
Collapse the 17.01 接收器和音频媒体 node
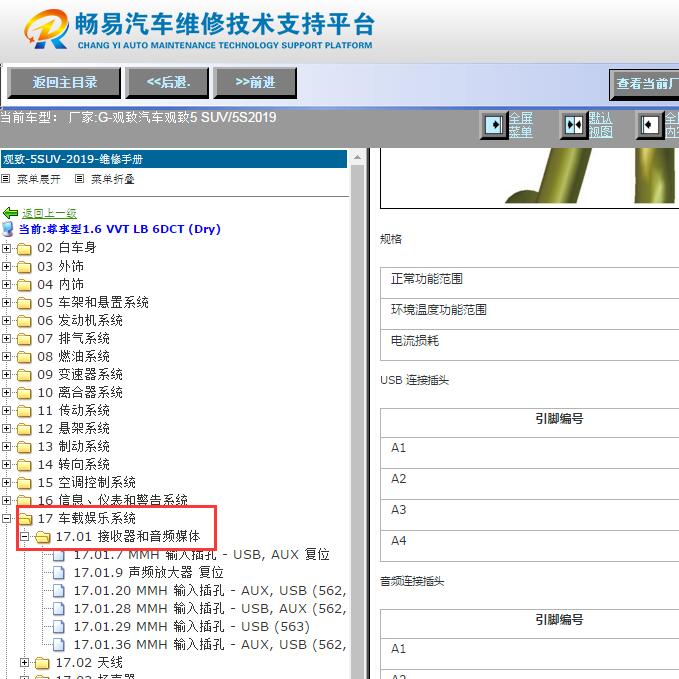25,537
